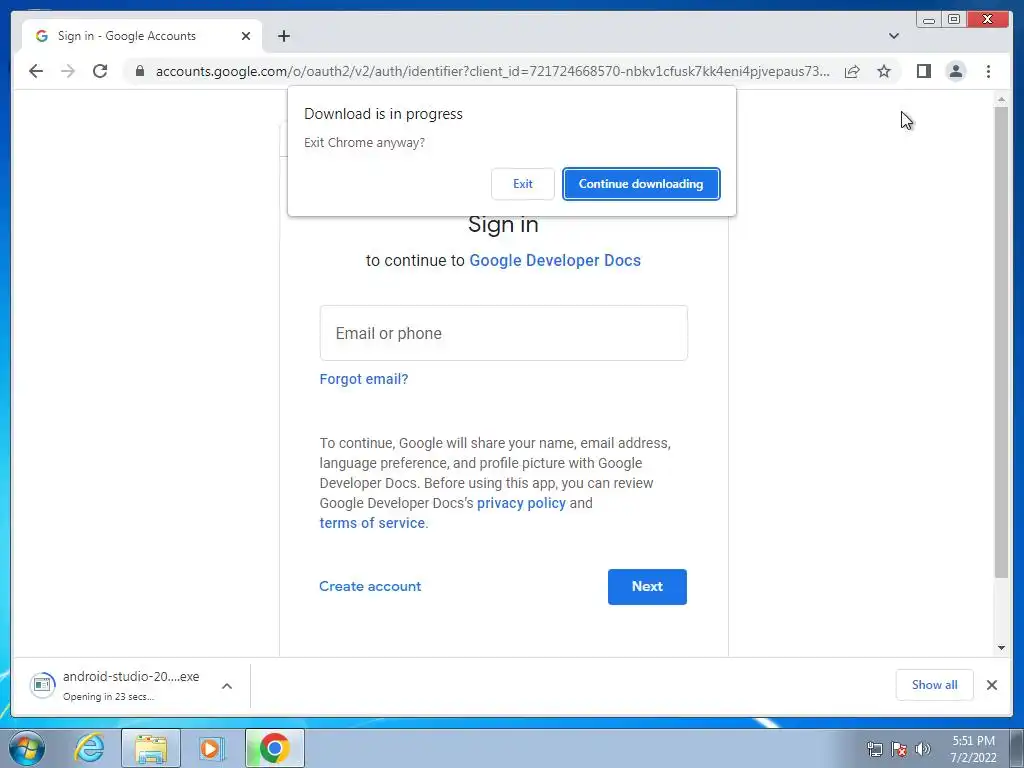The width and height of the screenshot is (1024, 768).
Task: Click the page scrollbar down arrow
Action: (x=1001, y=648)
